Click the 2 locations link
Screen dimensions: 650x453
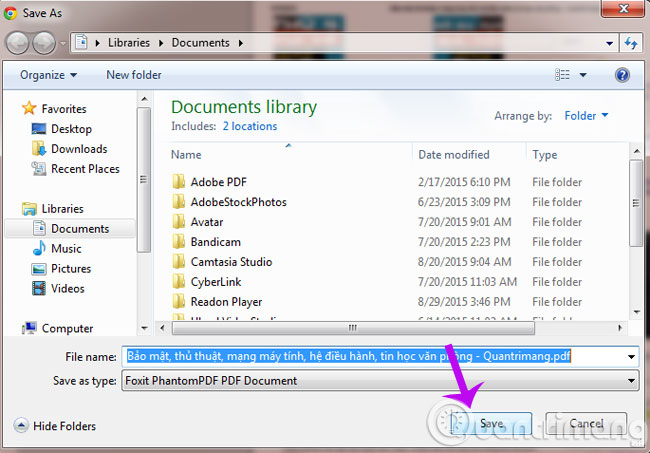pos(250,126)
